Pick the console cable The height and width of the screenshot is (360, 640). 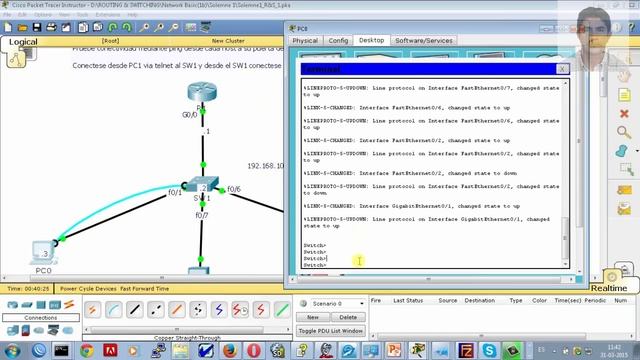pyautogui.click(x=113, y=310)
